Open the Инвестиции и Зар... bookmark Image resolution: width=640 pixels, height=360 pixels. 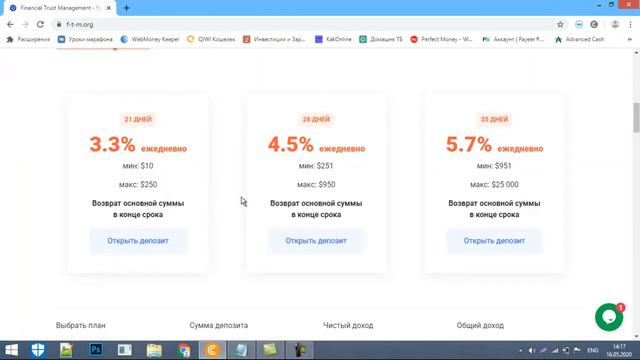tap(274, 39)
